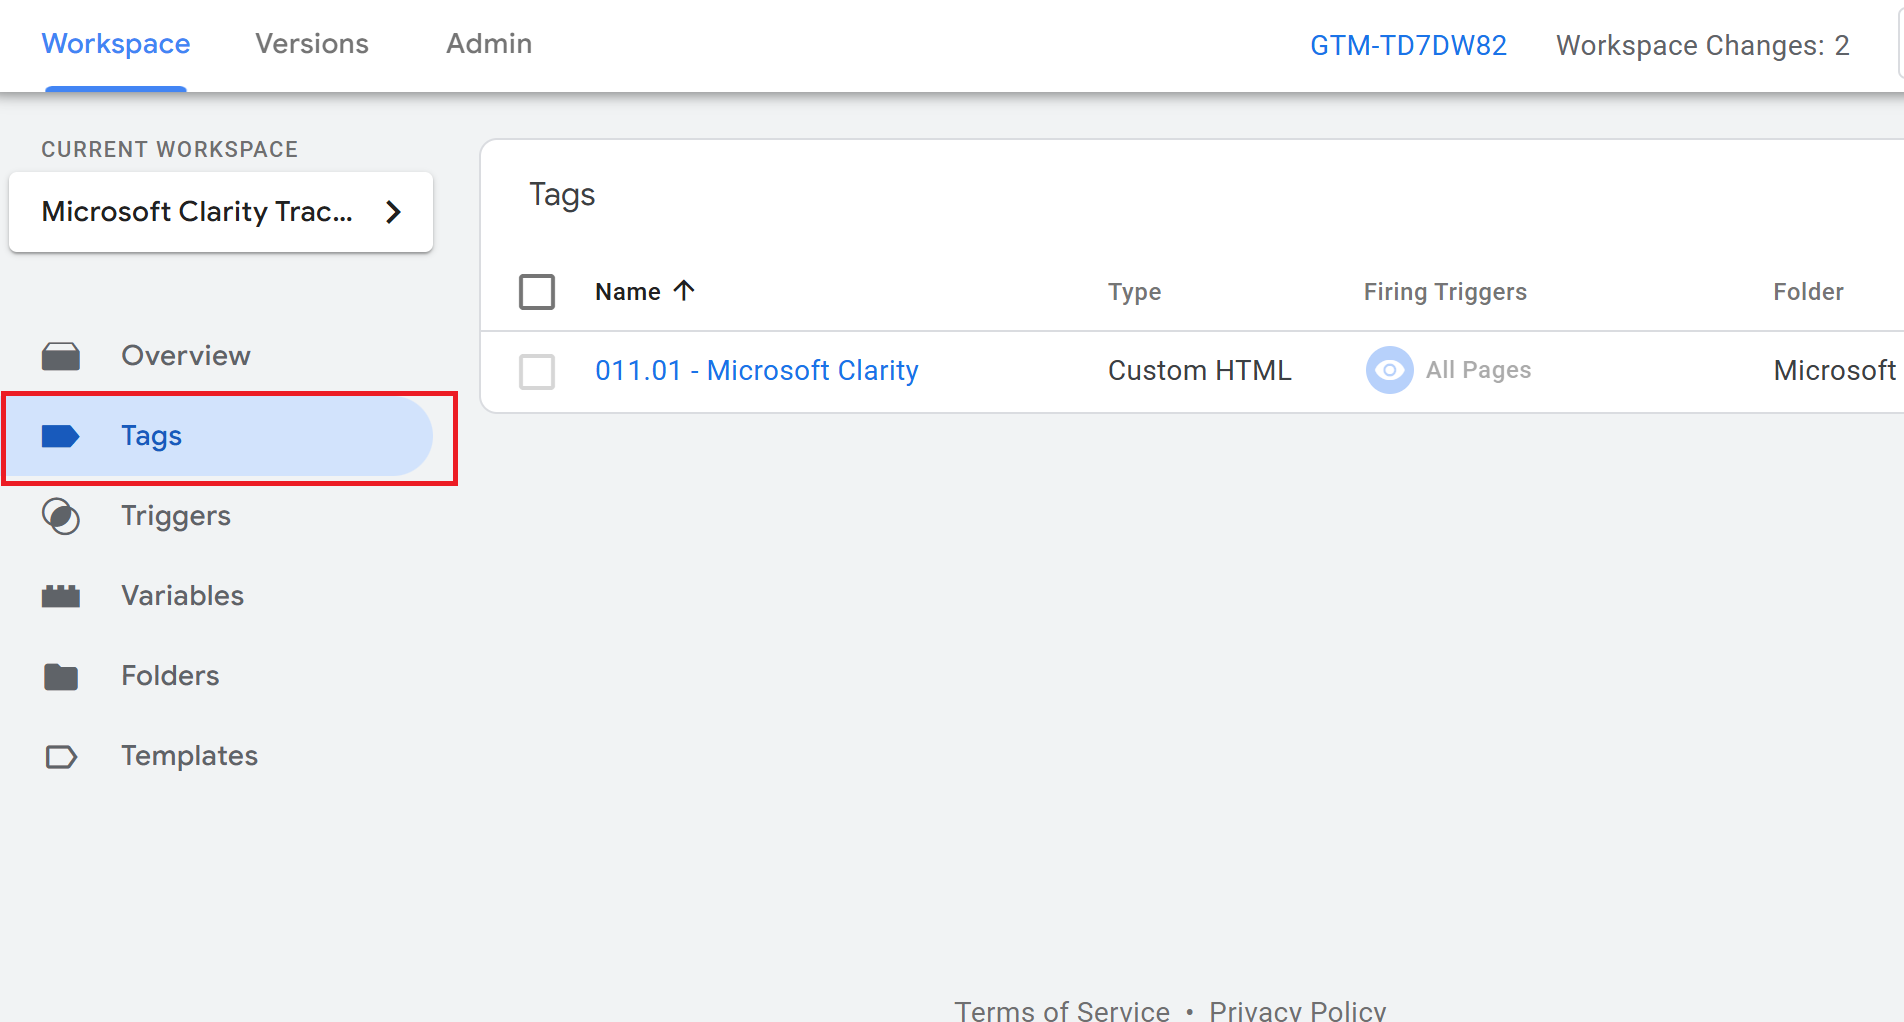Click the blue Tags label icon
This screenshot has width=1904, height=1022.
pos(61,436)
